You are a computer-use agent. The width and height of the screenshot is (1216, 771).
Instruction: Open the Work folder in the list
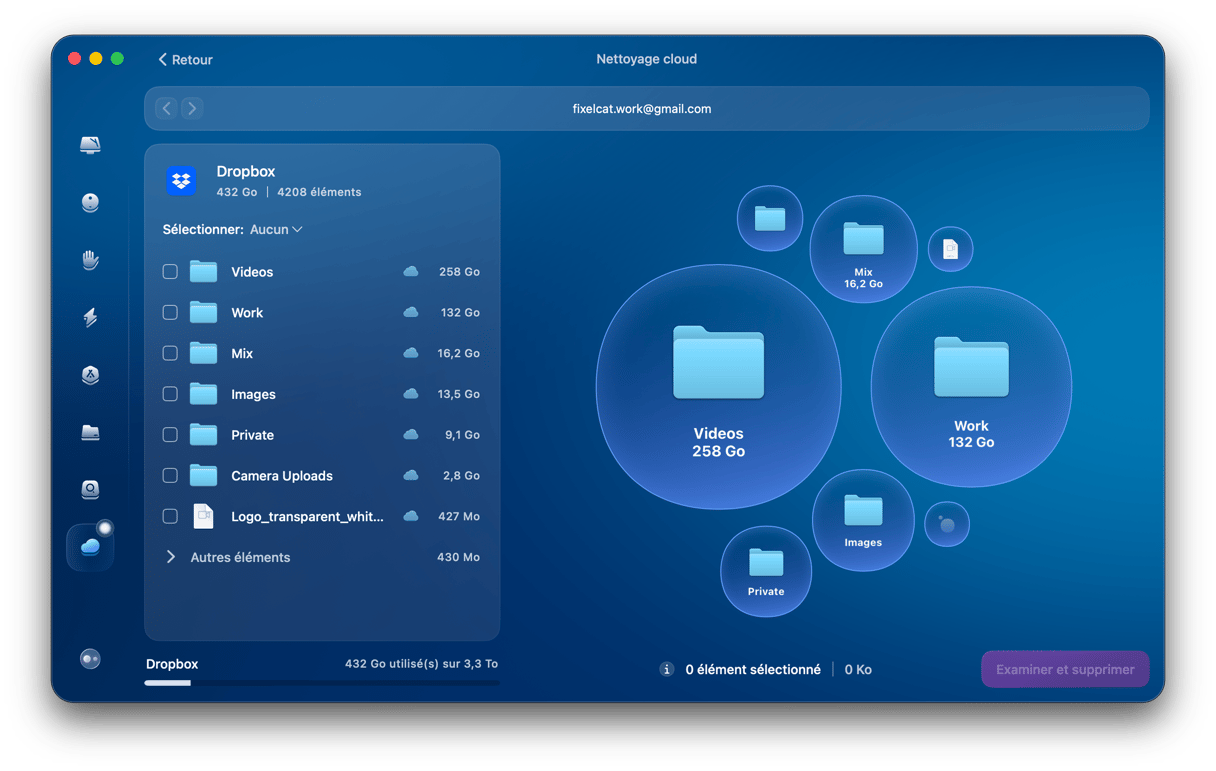tap(247, 313)
